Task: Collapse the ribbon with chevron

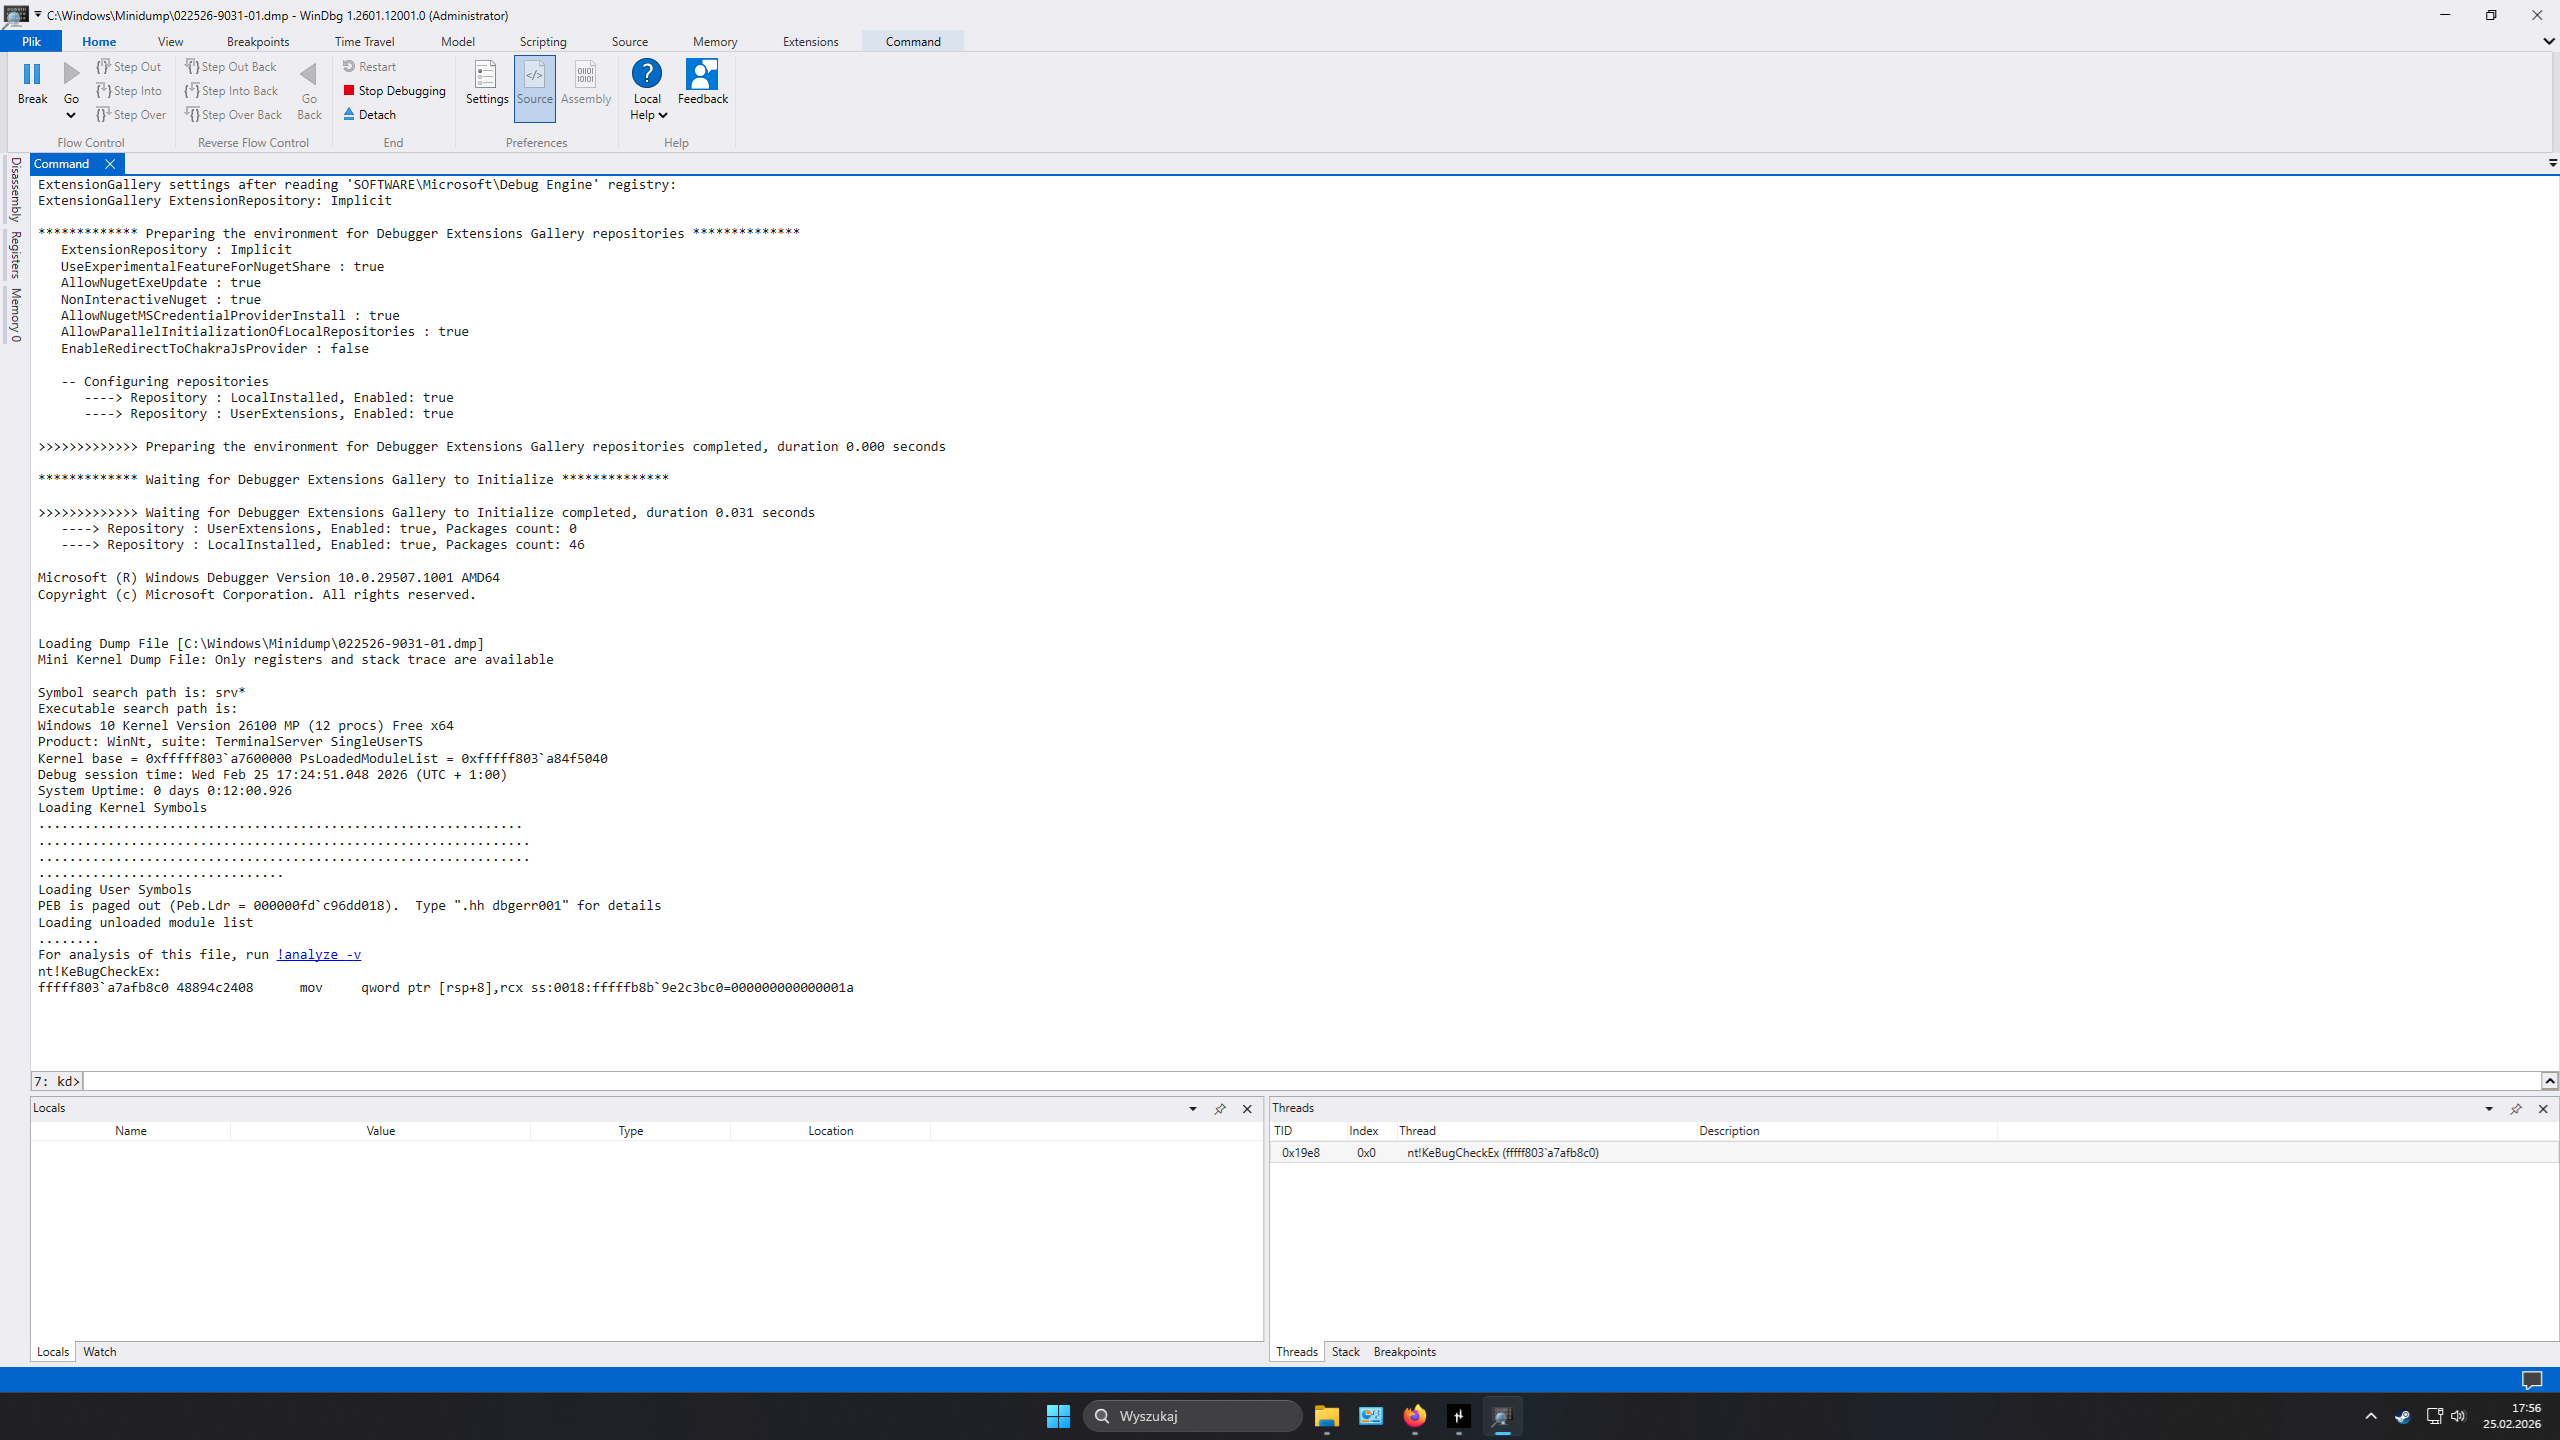Action: tap(2548, 42)
